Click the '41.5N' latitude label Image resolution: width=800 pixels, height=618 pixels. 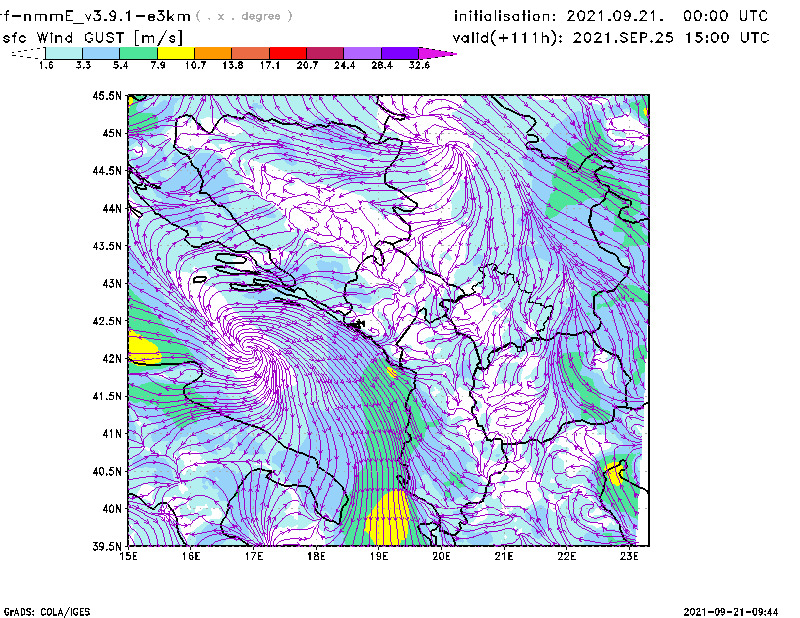107,396
